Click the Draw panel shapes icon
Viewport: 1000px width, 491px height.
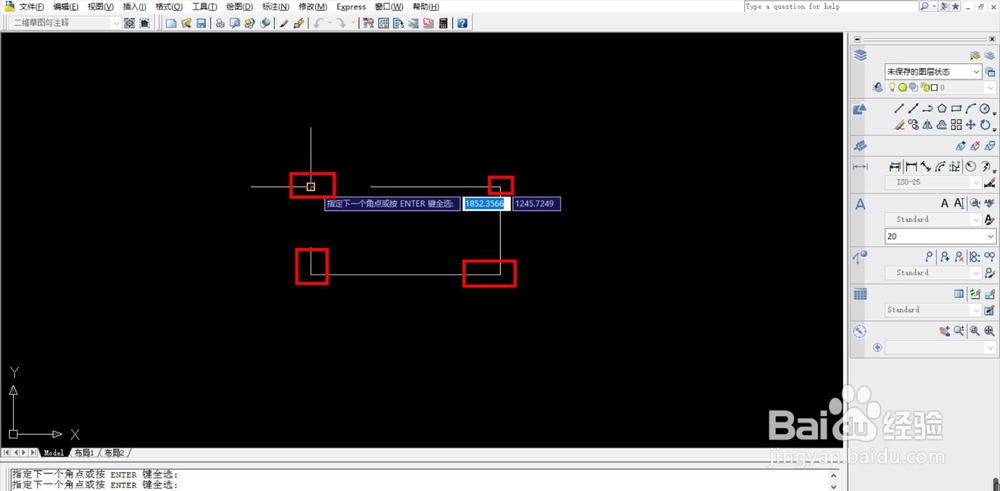(x=860, y=110)
